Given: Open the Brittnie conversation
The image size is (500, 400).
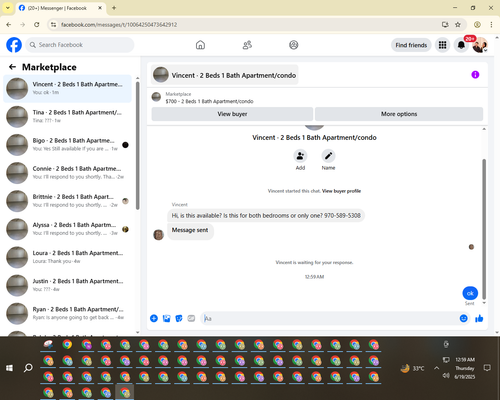Looking at the screenshot, I should coord(67,201).
